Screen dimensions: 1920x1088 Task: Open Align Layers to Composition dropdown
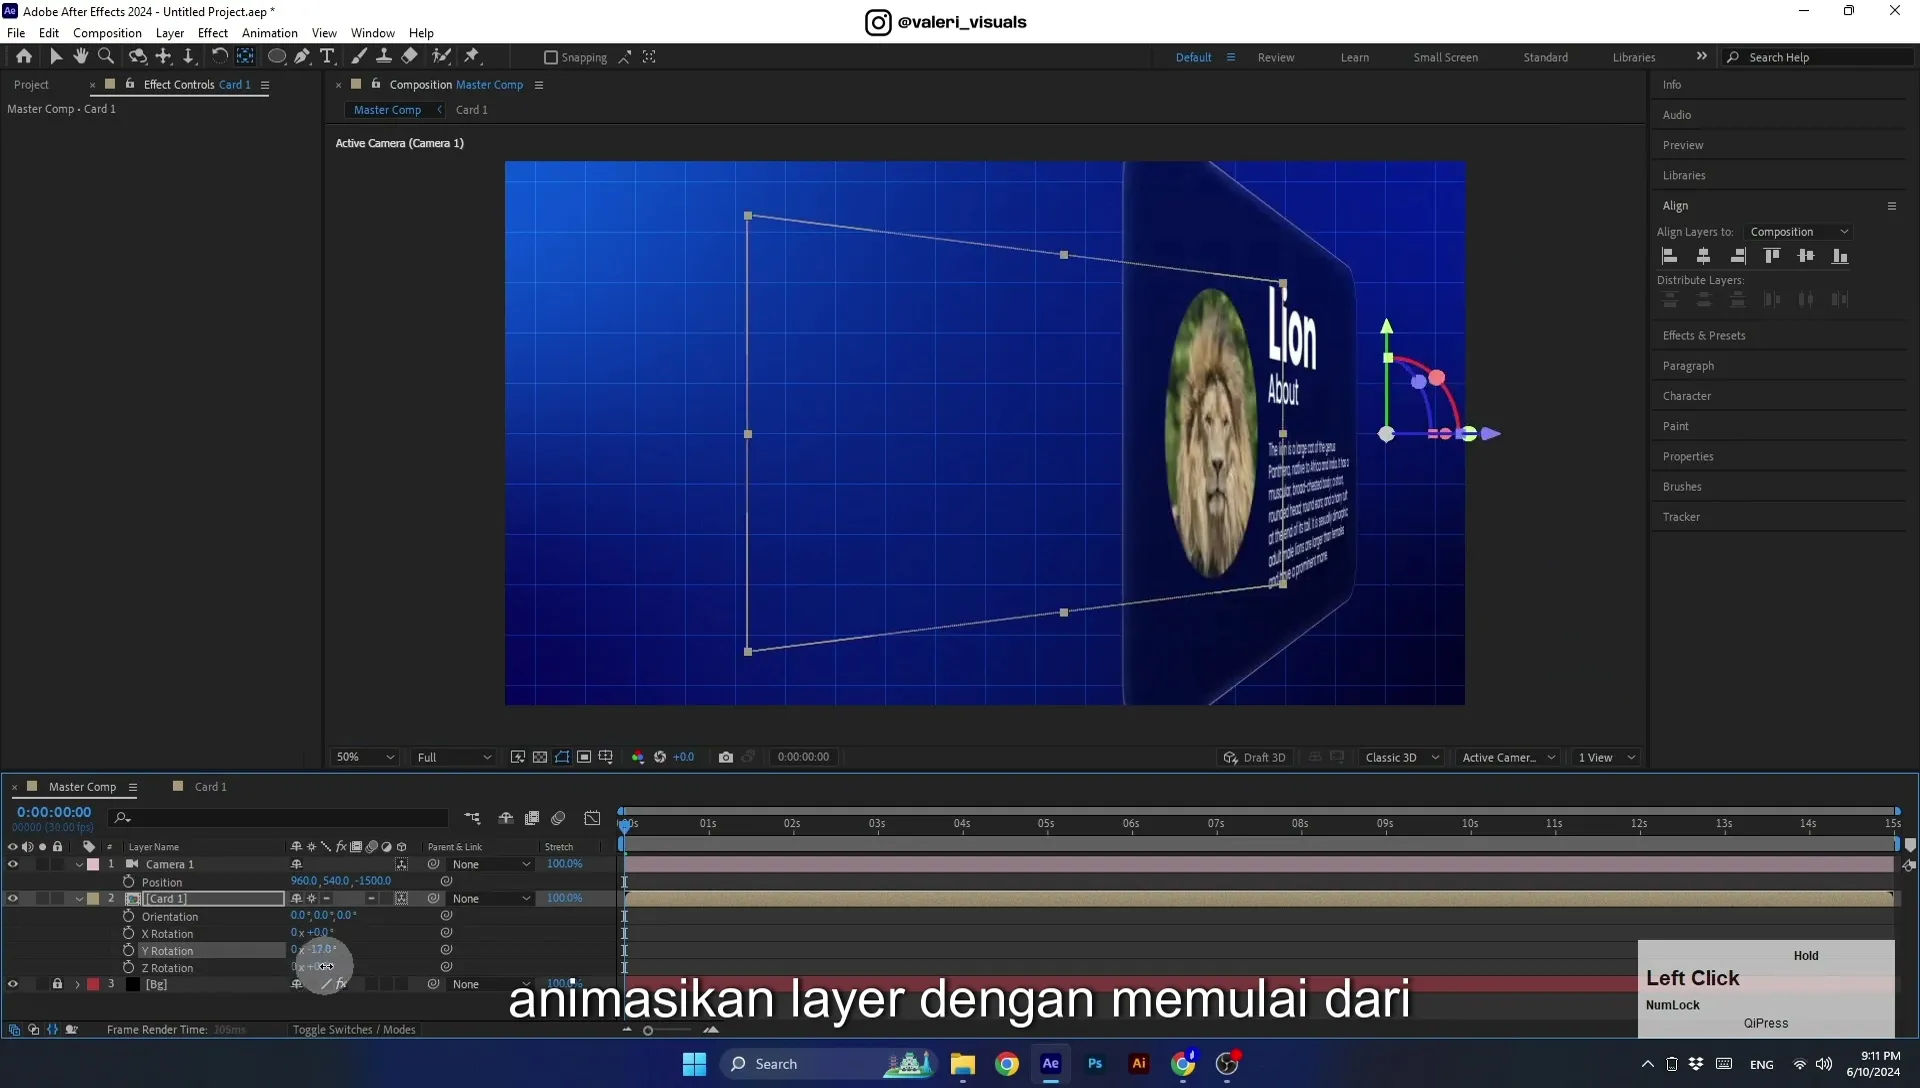(1799, 232)
